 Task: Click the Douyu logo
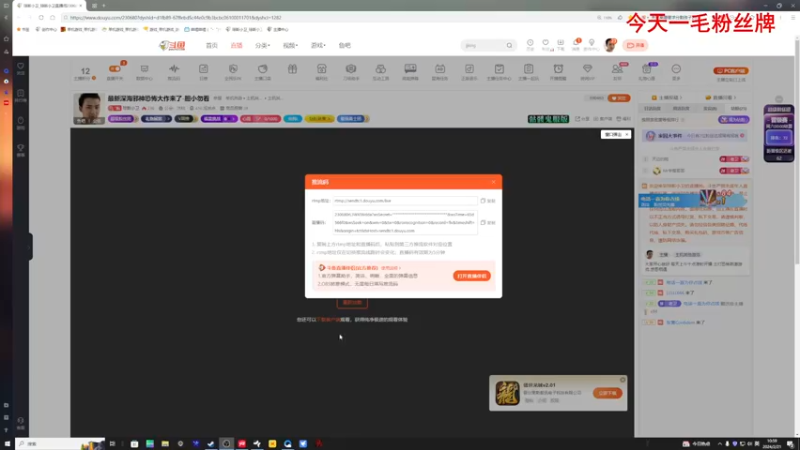(172, 45)
